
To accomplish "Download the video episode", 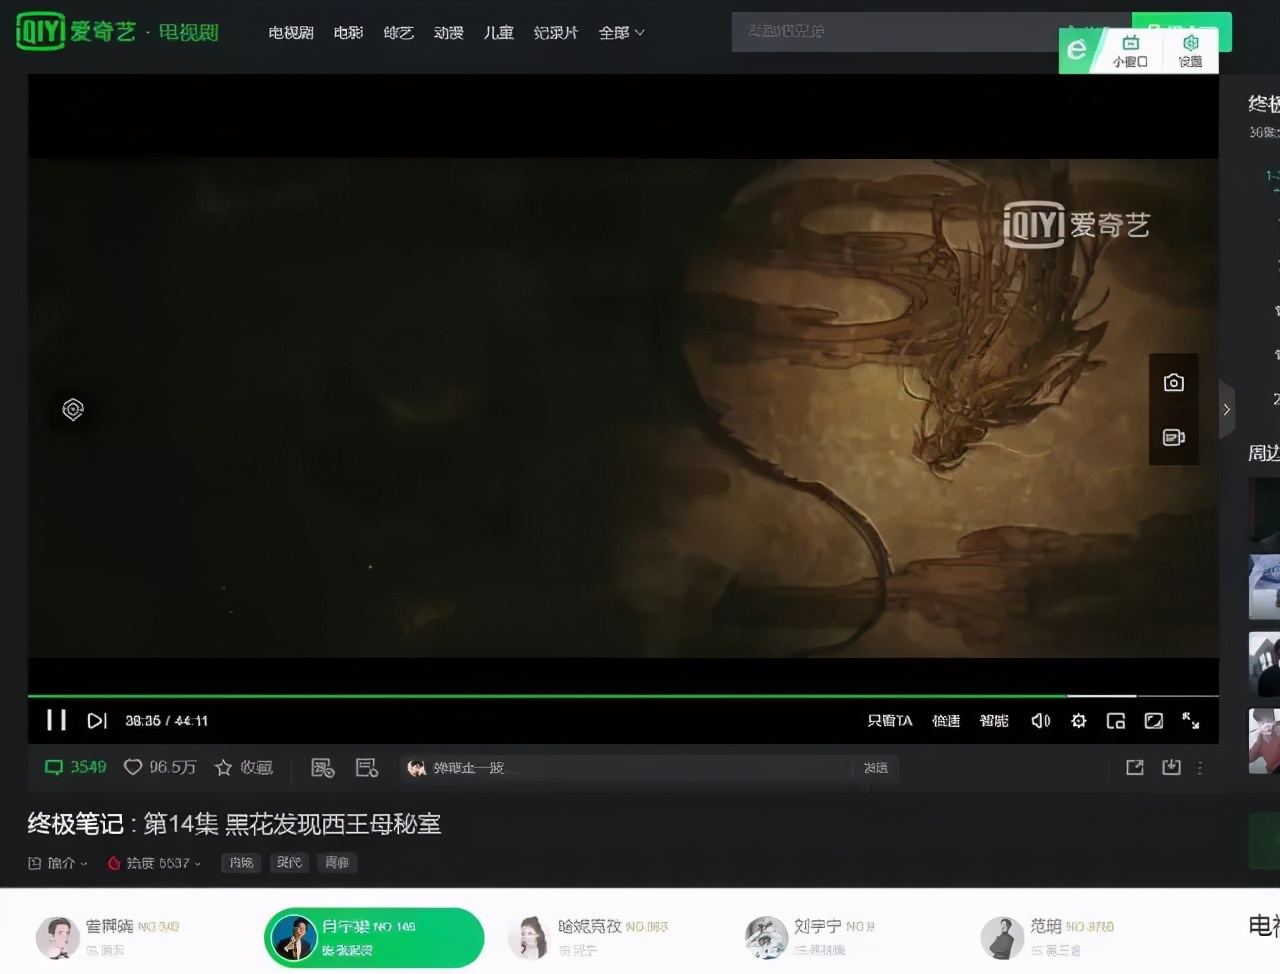I will tap(1171, 767).
